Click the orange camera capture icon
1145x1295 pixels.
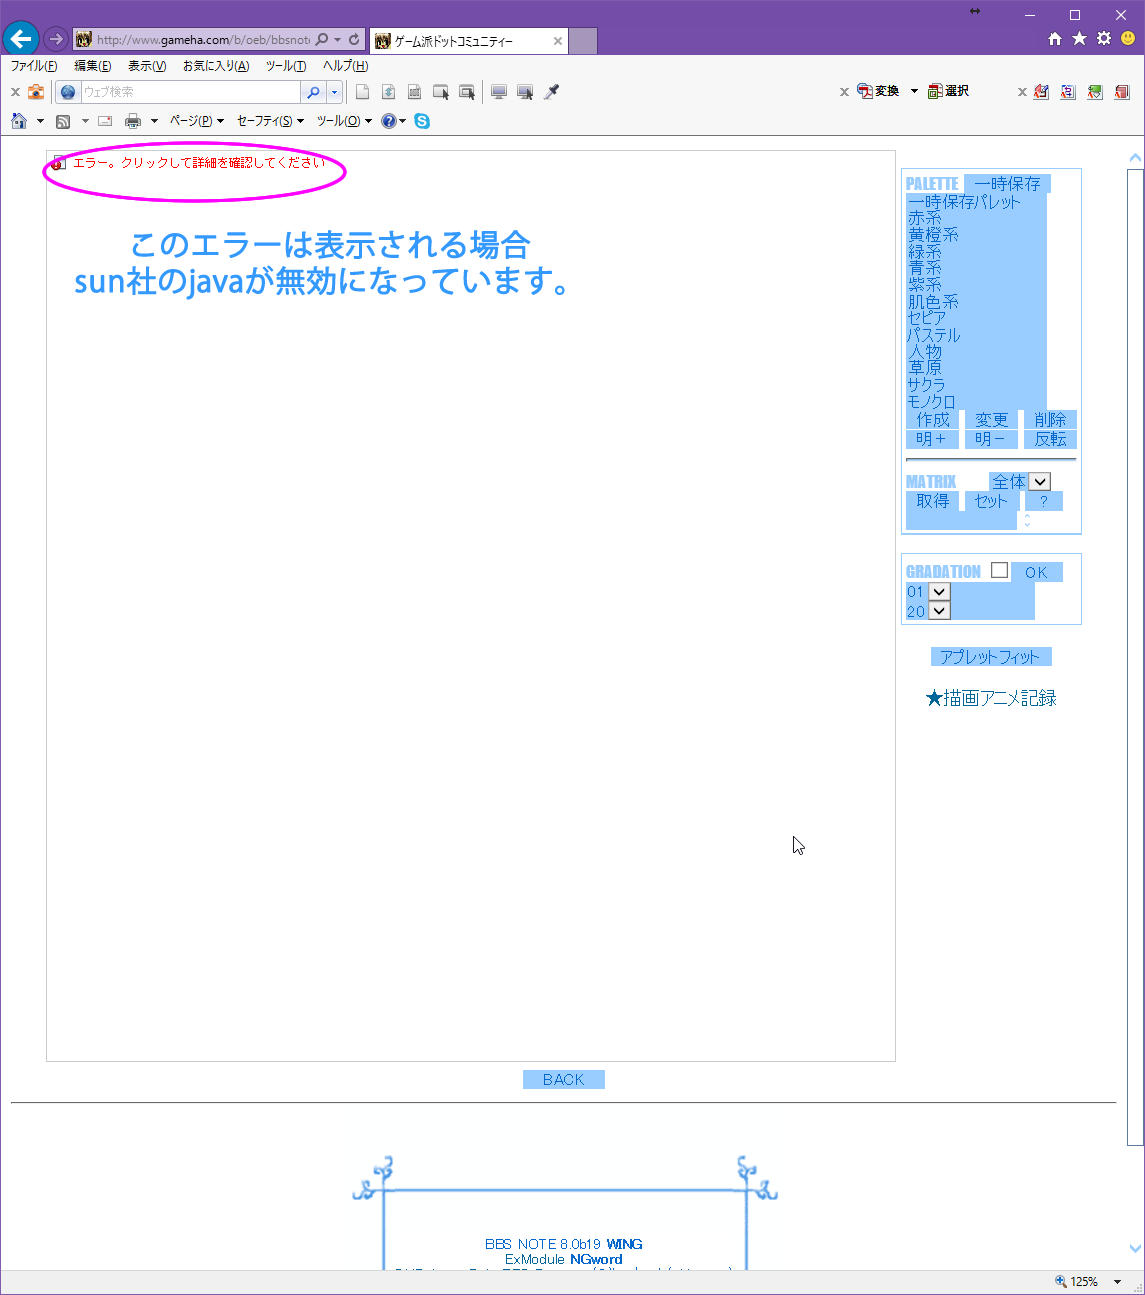point(36,92)
